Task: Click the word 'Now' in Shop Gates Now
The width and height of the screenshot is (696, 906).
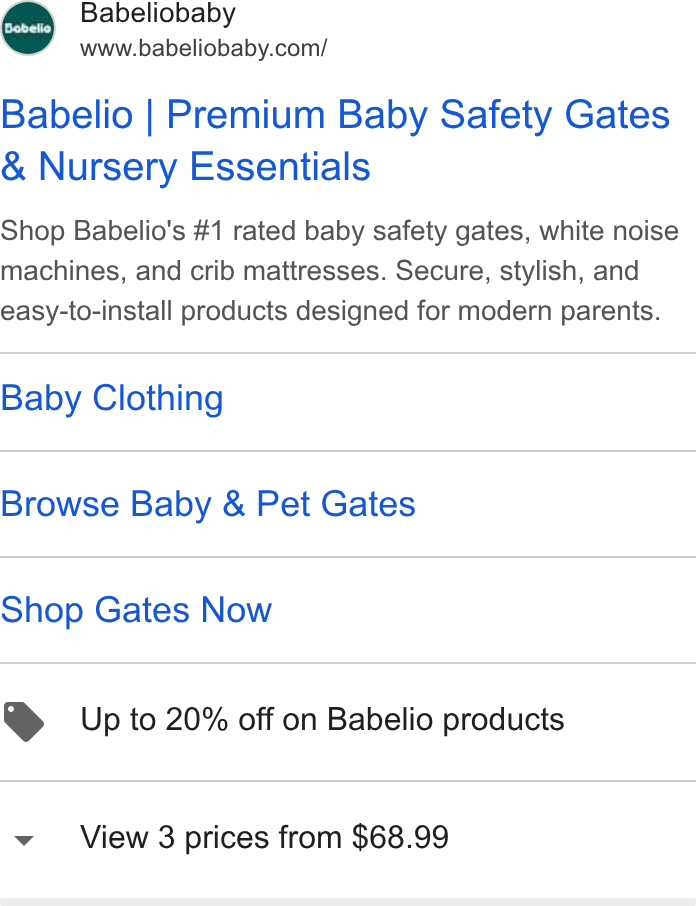Action: pos(236,610)
